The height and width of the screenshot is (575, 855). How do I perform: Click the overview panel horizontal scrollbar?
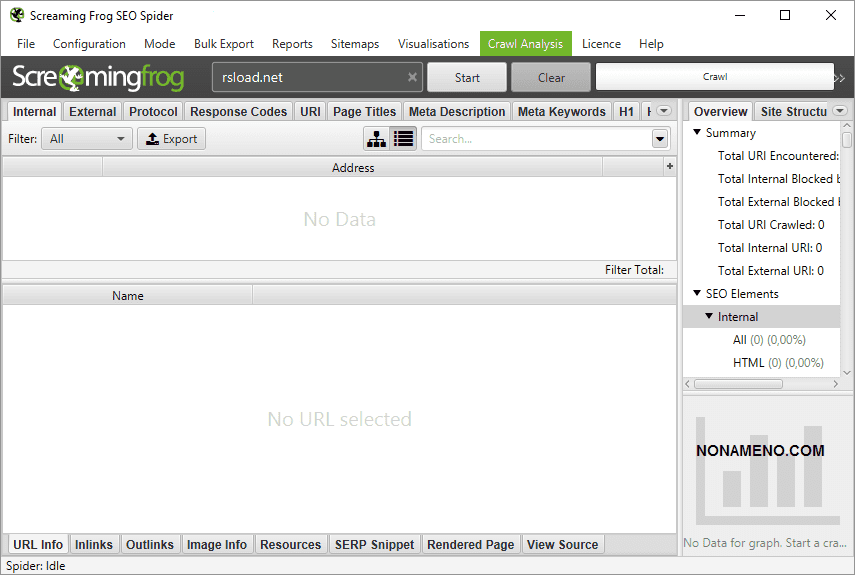[x=738, y=384]
